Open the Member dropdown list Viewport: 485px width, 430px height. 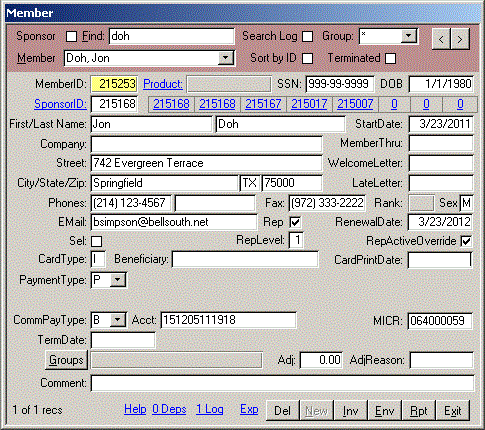(225, 58)
